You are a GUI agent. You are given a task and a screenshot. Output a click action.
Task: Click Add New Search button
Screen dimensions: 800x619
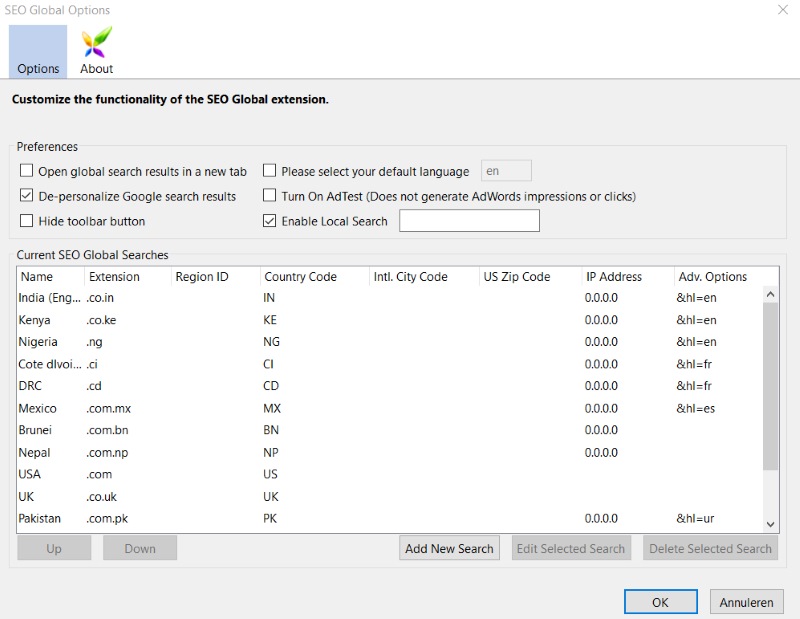[449, 548]
